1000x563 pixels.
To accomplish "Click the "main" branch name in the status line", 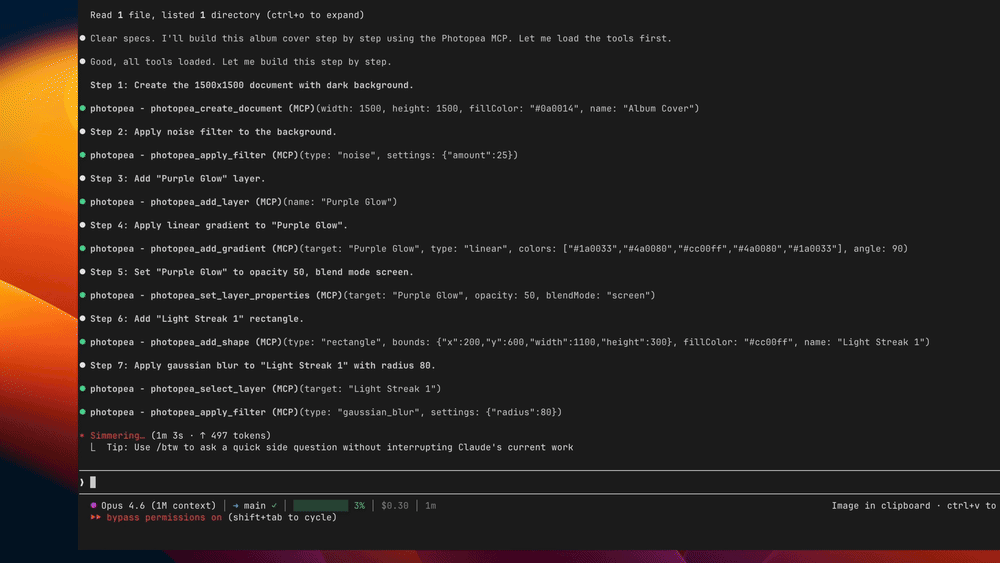I will (x=254, y=506).
